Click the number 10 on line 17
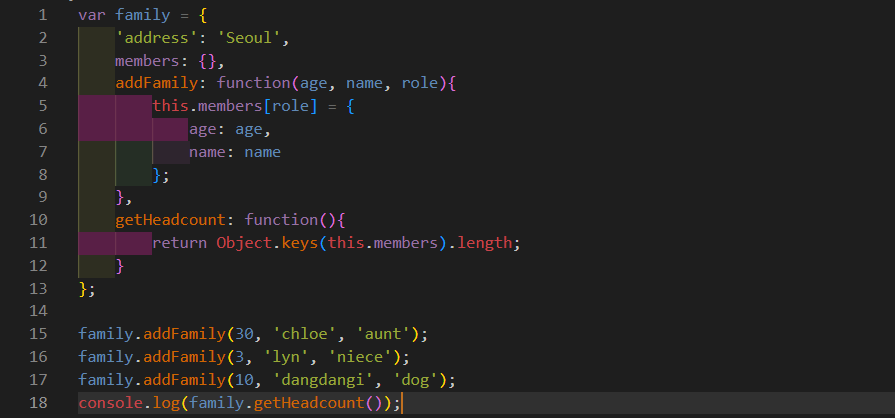Viewport: 895px width, 418px height. pyautogui.click(x=244, y=380)
